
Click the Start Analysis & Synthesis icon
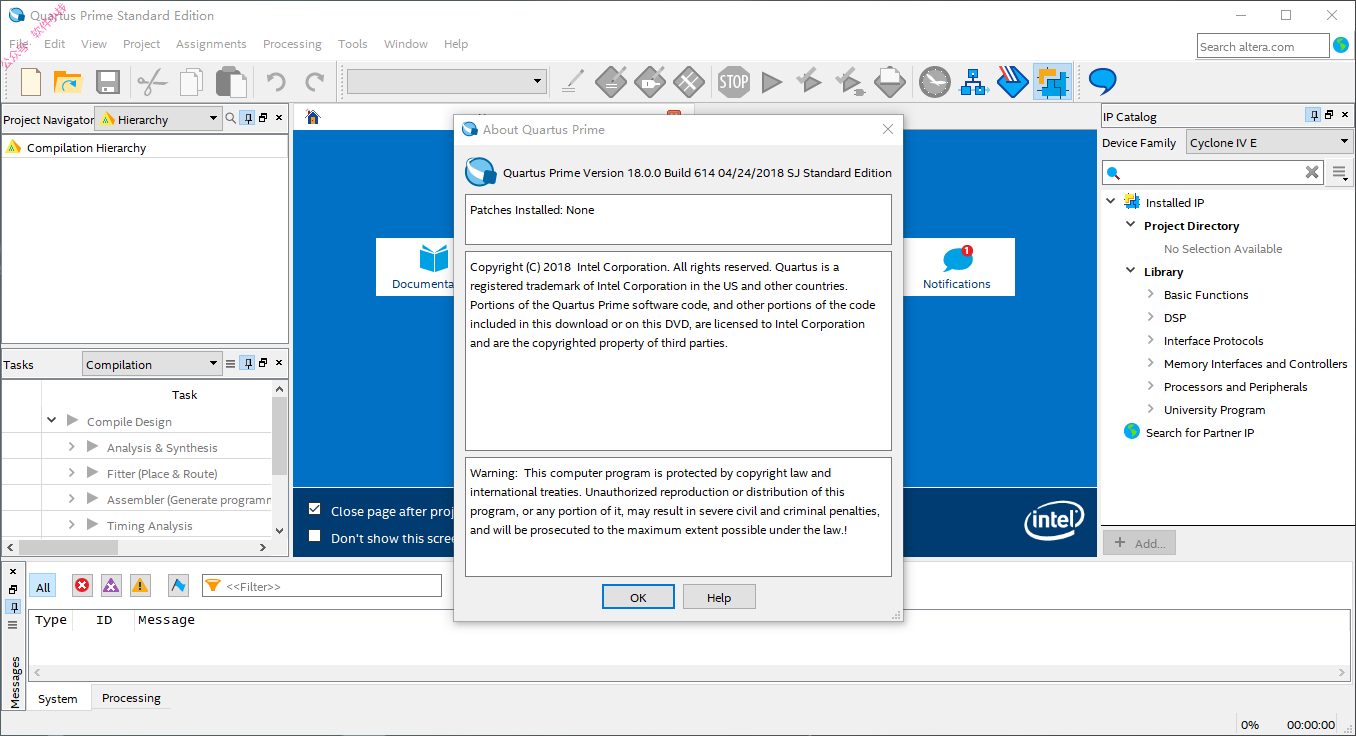[x=809, y=82]
